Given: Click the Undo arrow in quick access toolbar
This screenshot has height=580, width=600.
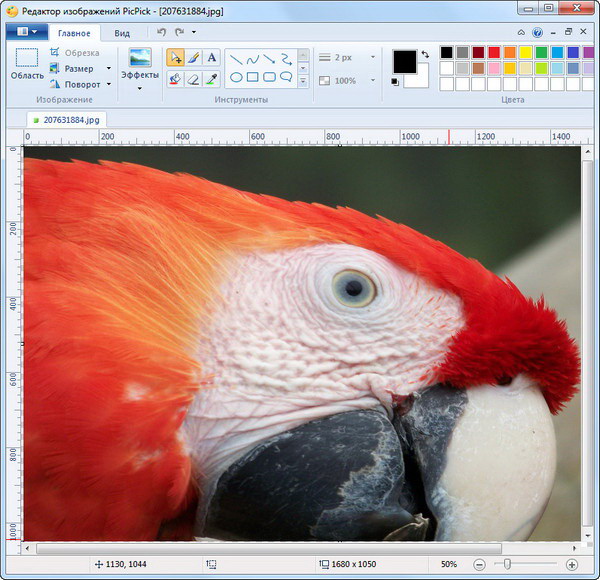Looking at the screenshot, I should coord(162,32).
